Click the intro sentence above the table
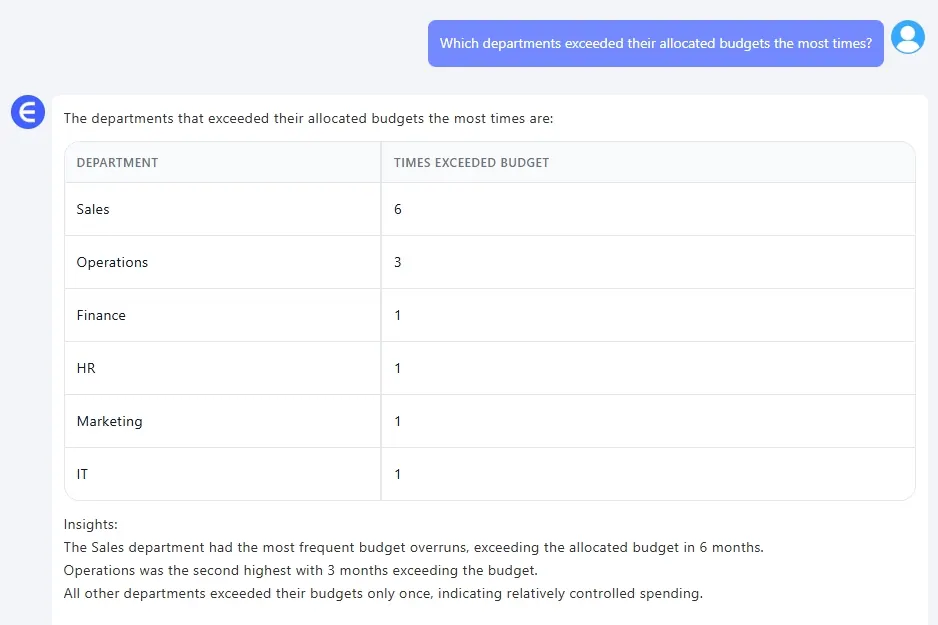The image size is (938, 625). coord(308,118)
